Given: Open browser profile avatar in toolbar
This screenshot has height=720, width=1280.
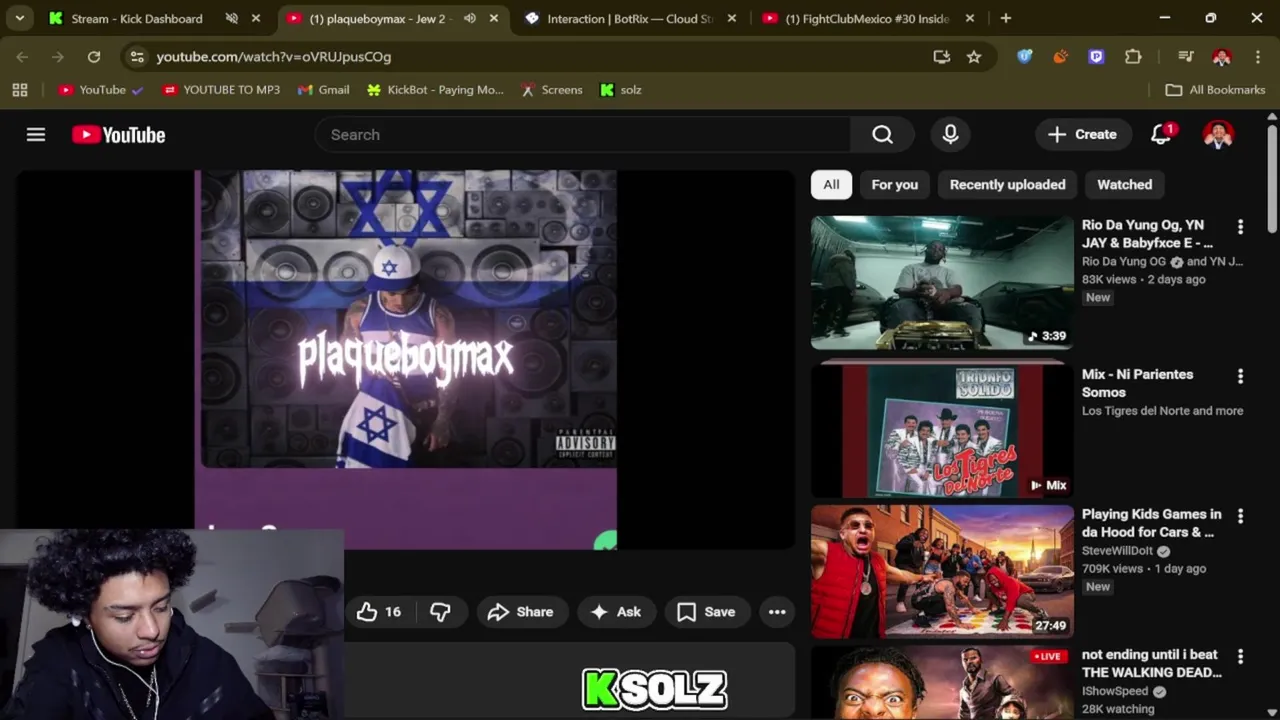Looking at the screenshot, I should [1221, 57].
